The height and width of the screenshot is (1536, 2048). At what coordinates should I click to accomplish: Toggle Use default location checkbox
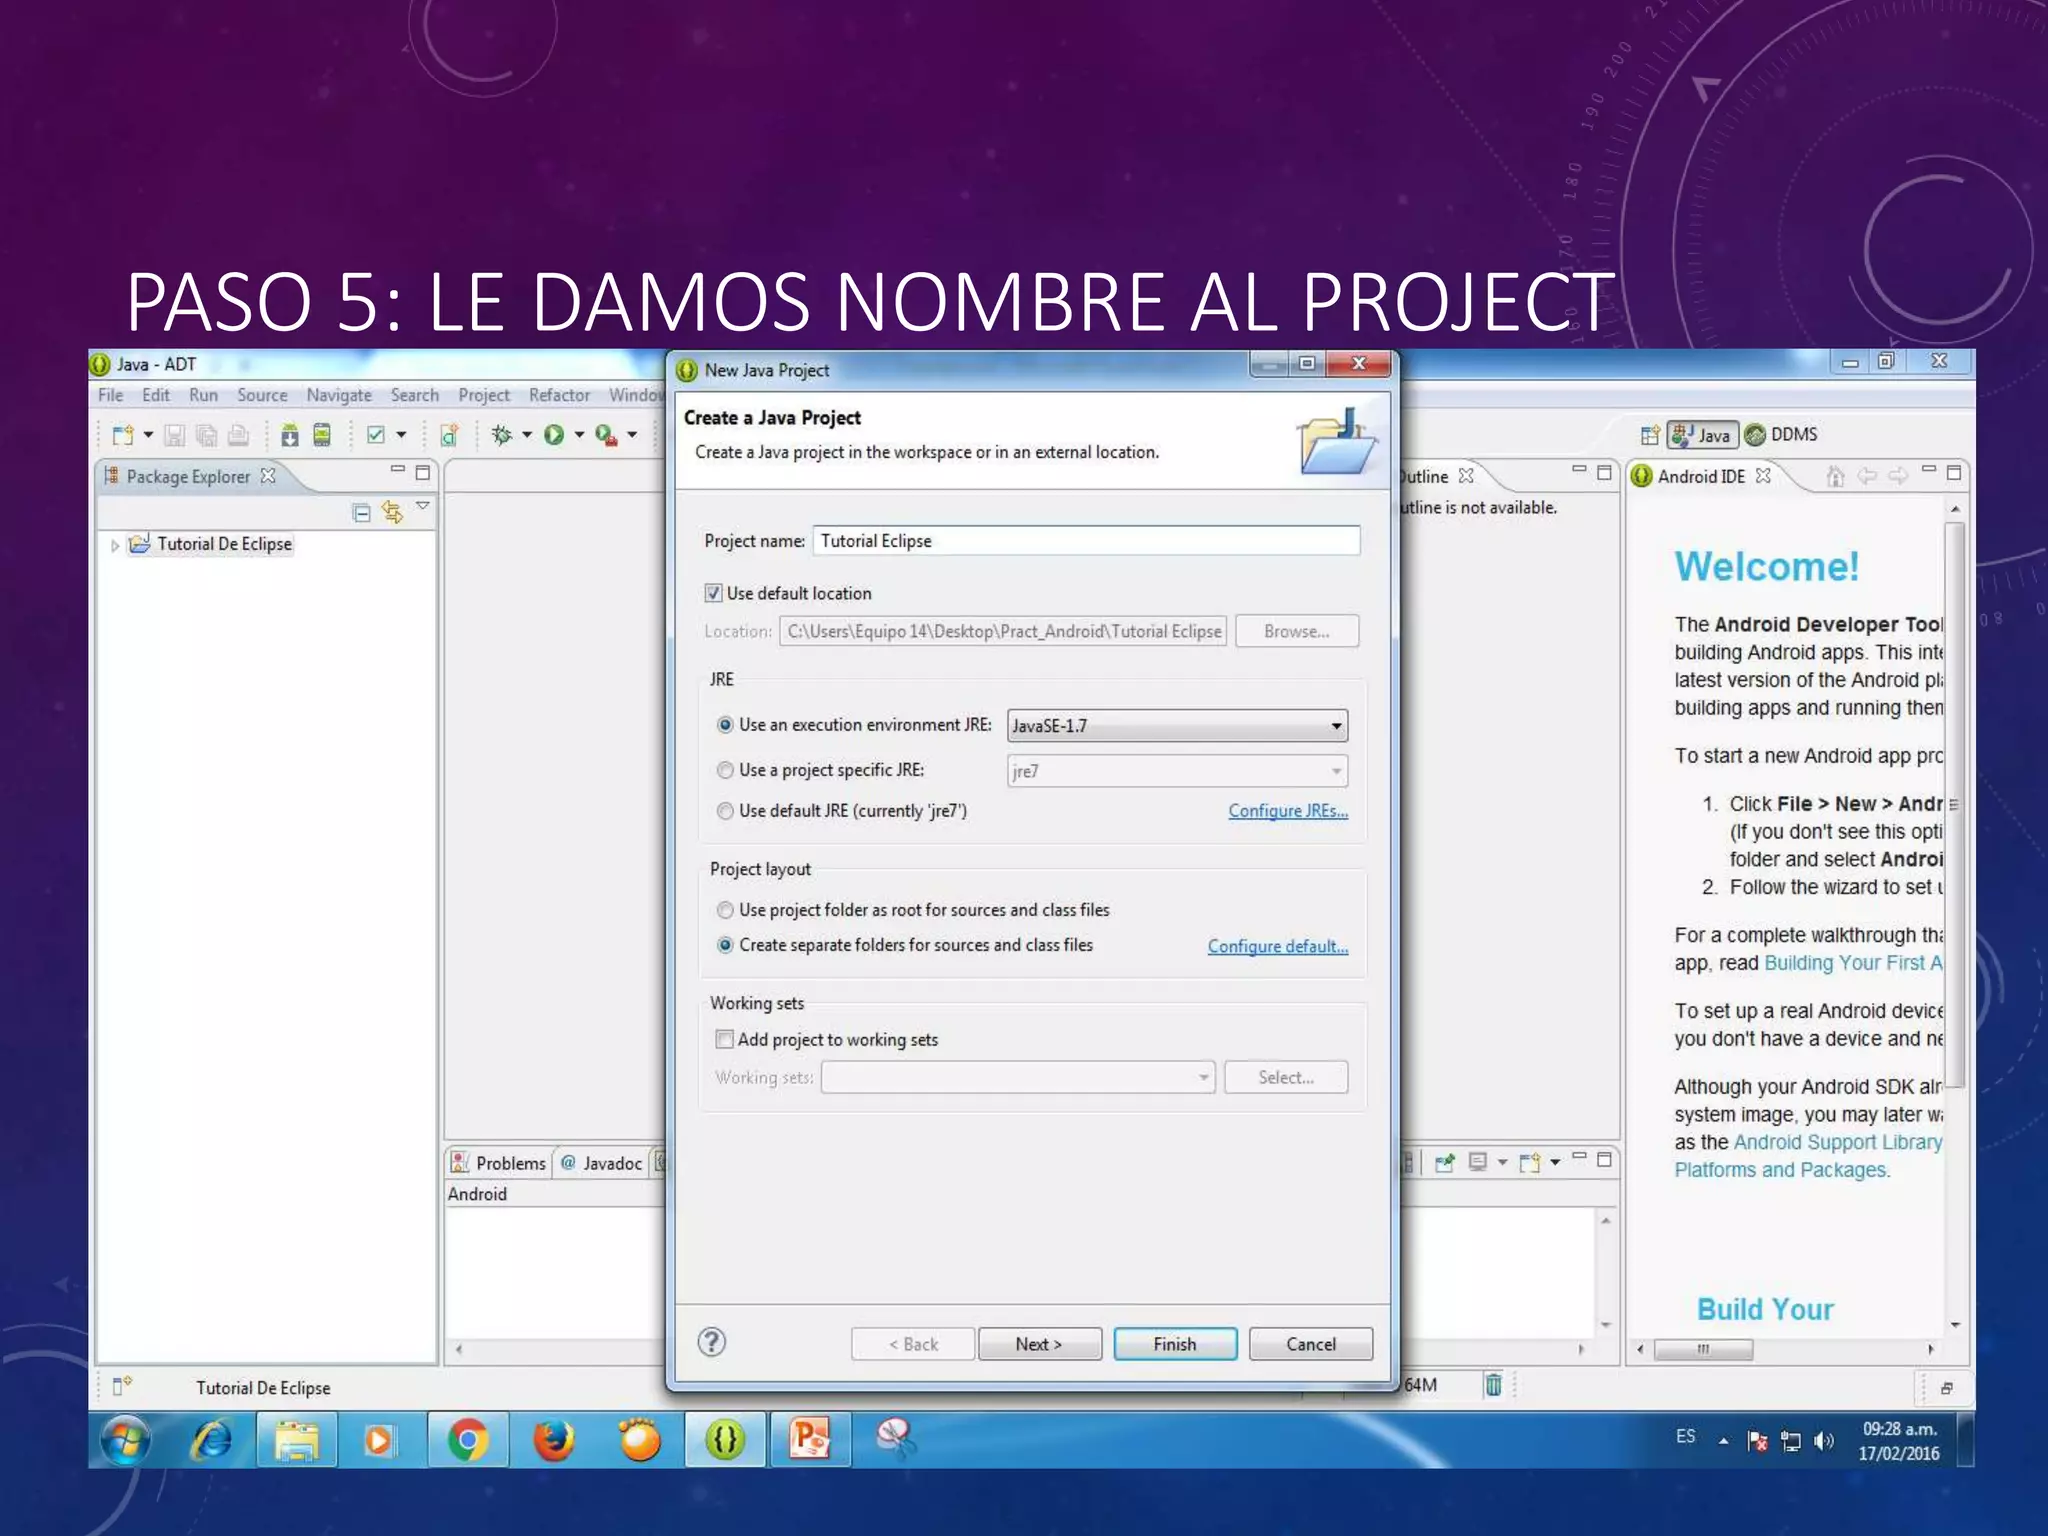[713, 593]
